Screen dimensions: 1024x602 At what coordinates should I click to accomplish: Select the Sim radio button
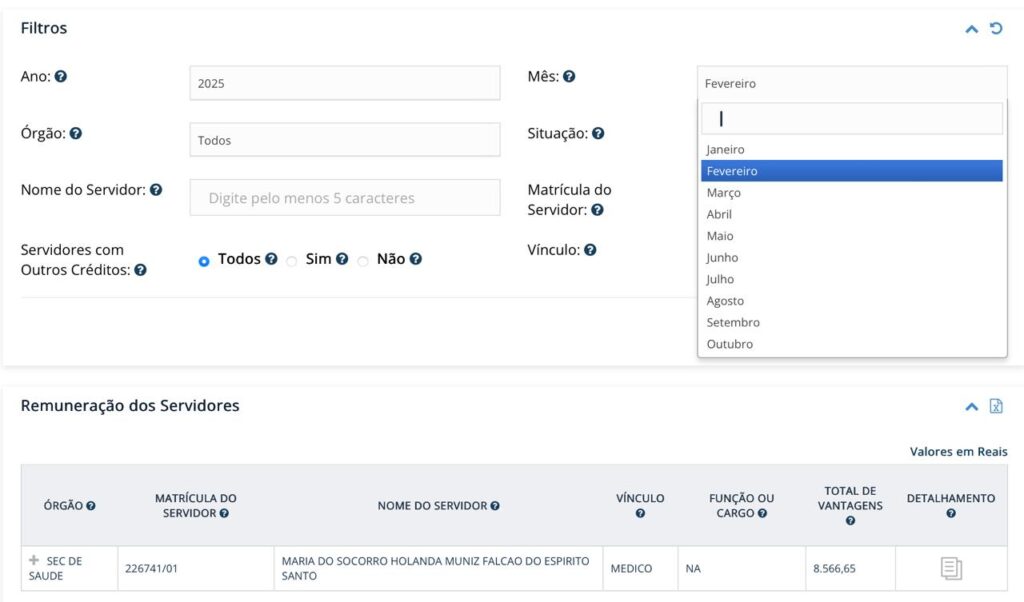(292, 260)
